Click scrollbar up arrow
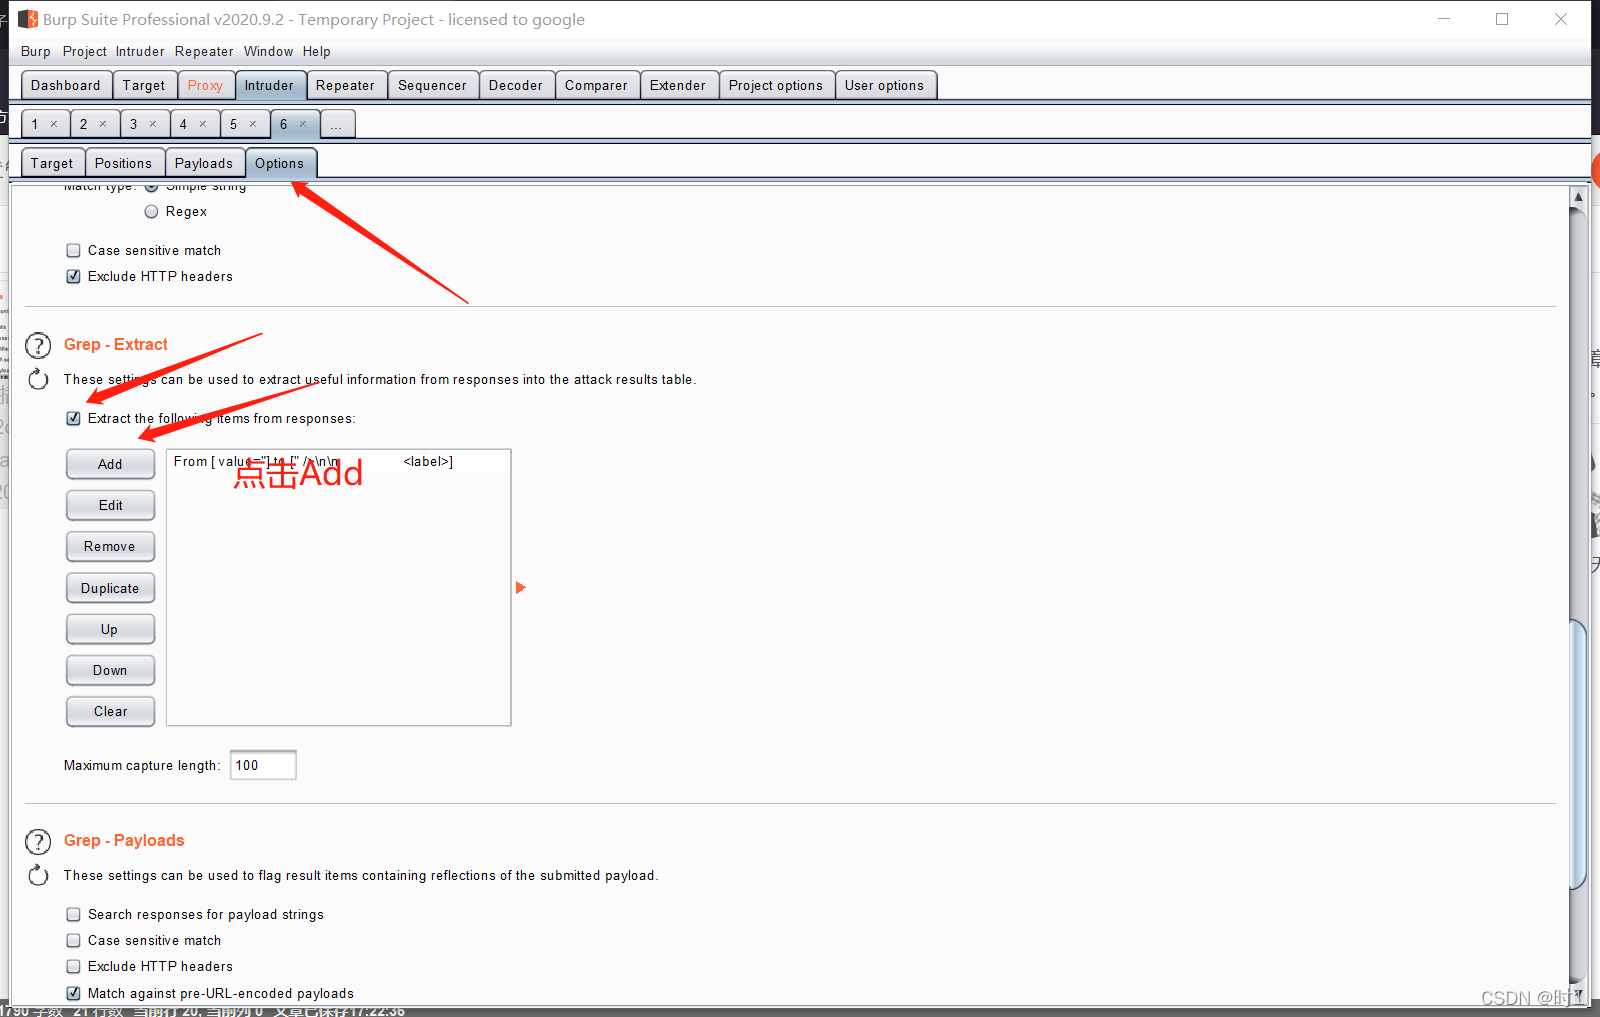The height and width of the screenshot is (1017, 1600). coord(1579,197)
